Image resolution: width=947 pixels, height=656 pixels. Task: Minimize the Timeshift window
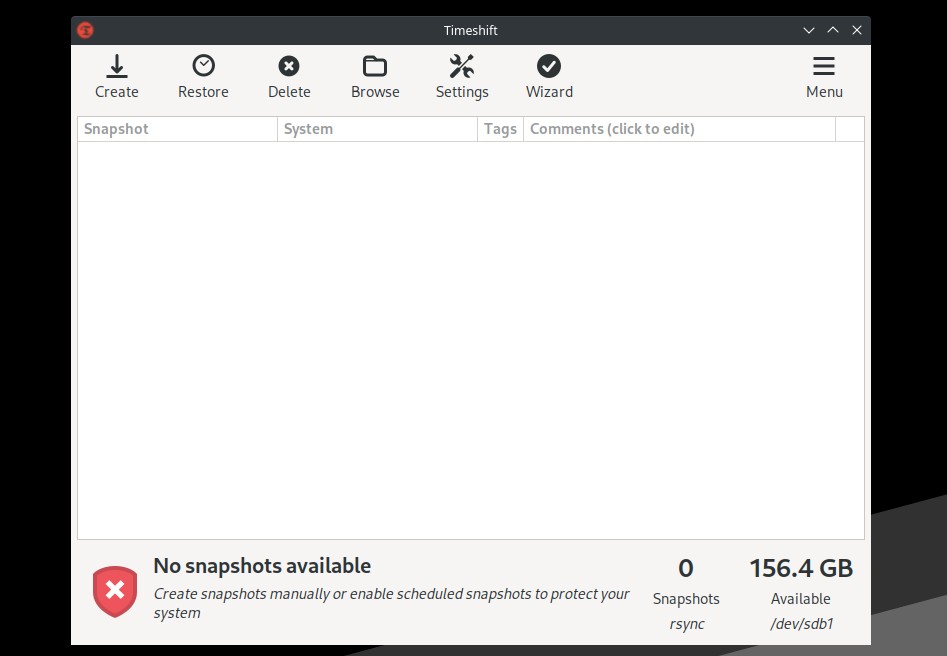(809, 30)
